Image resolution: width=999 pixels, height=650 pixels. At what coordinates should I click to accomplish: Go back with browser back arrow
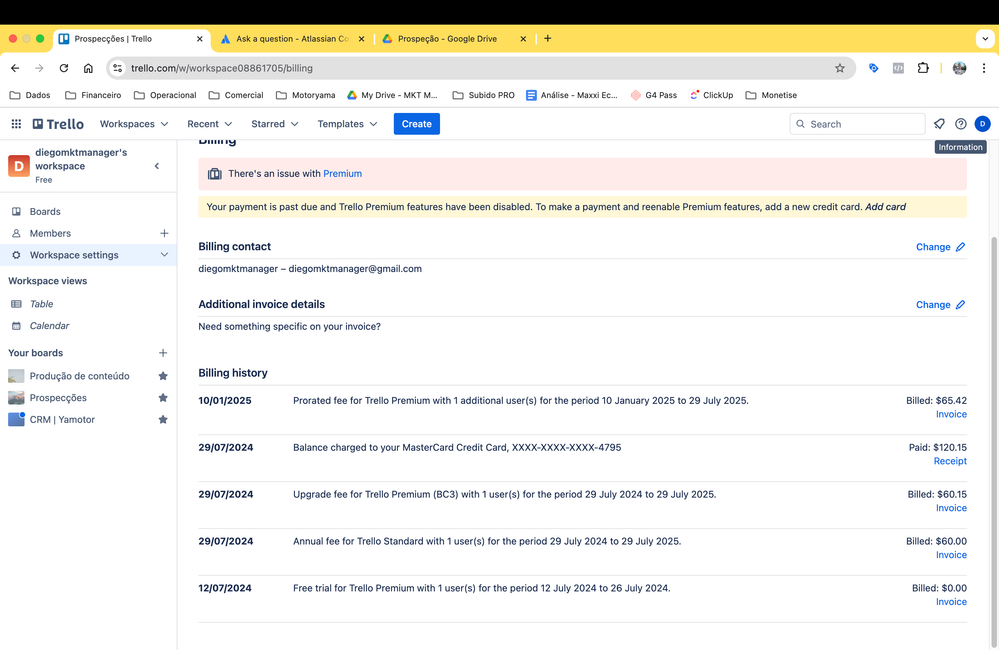coord(15,68)
